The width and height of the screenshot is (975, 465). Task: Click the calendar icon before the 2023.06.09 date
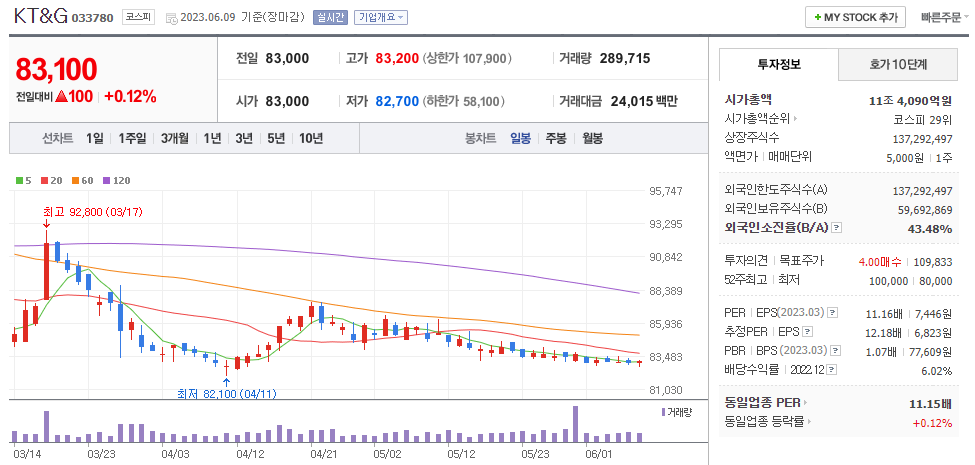(172, 18)
